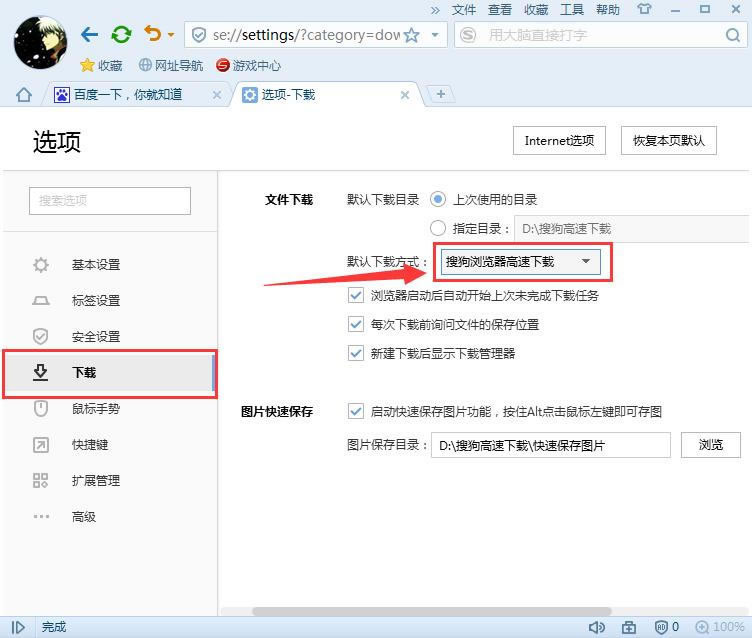Open the 默认下载方式 dropdown
This screenshot has height=638, width=752.
point(521,262)
